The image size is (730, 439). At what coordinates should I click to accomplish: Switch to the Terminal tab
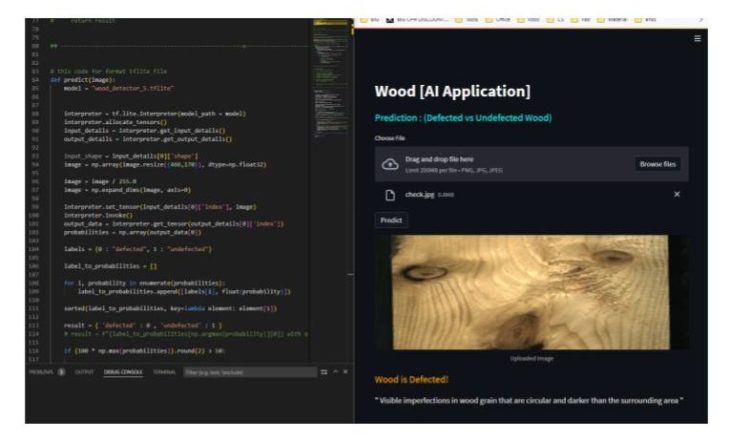164,372
